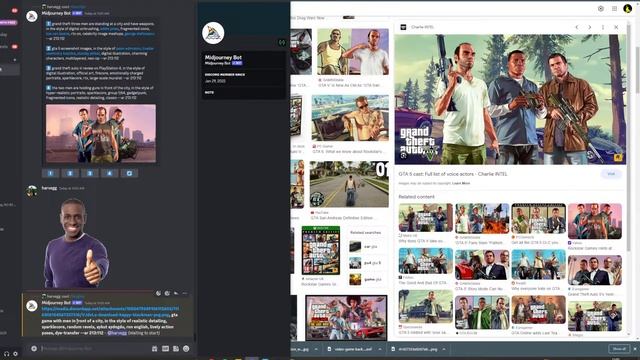Open more options on hovered message
Viewport: 640px width, 360px height.
(x=185, y=293)
